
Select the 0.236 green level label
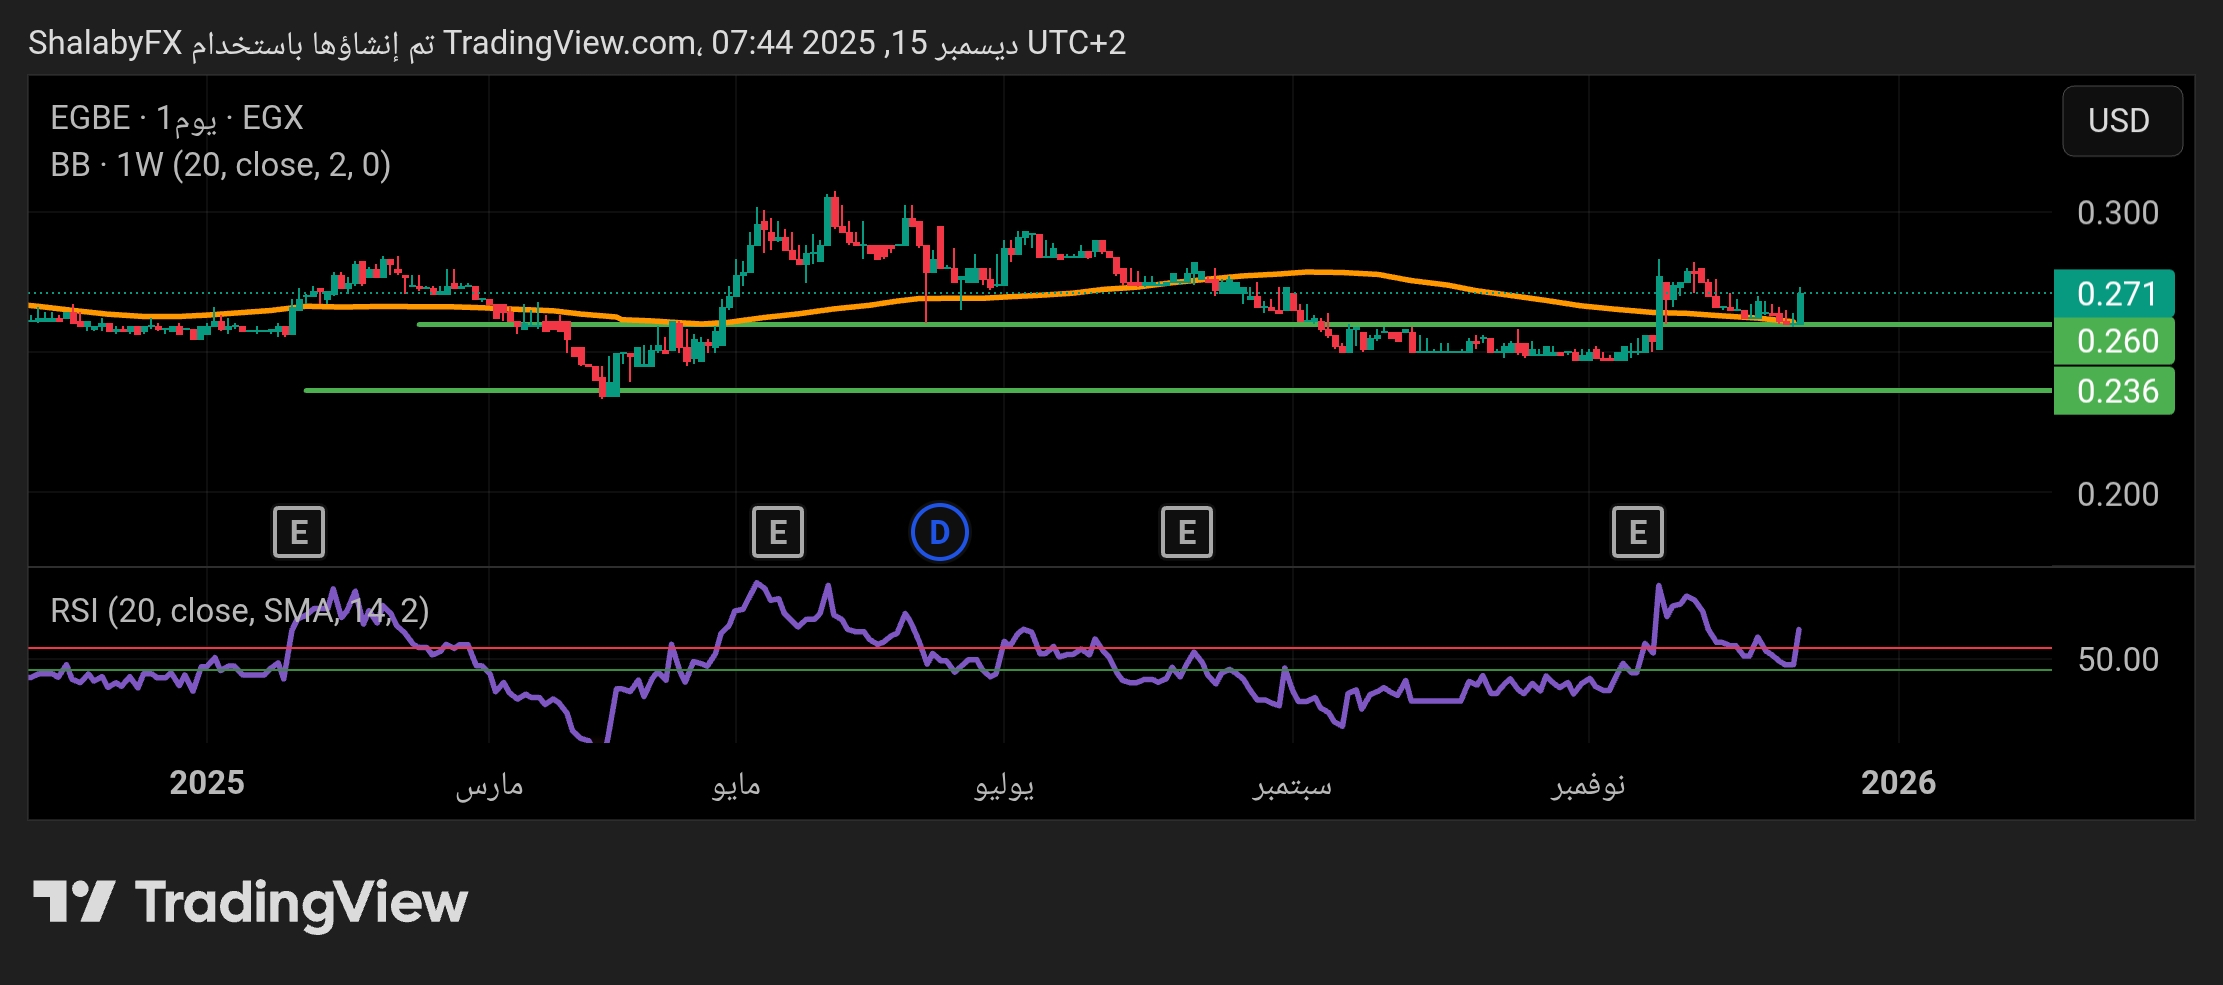2114,391
